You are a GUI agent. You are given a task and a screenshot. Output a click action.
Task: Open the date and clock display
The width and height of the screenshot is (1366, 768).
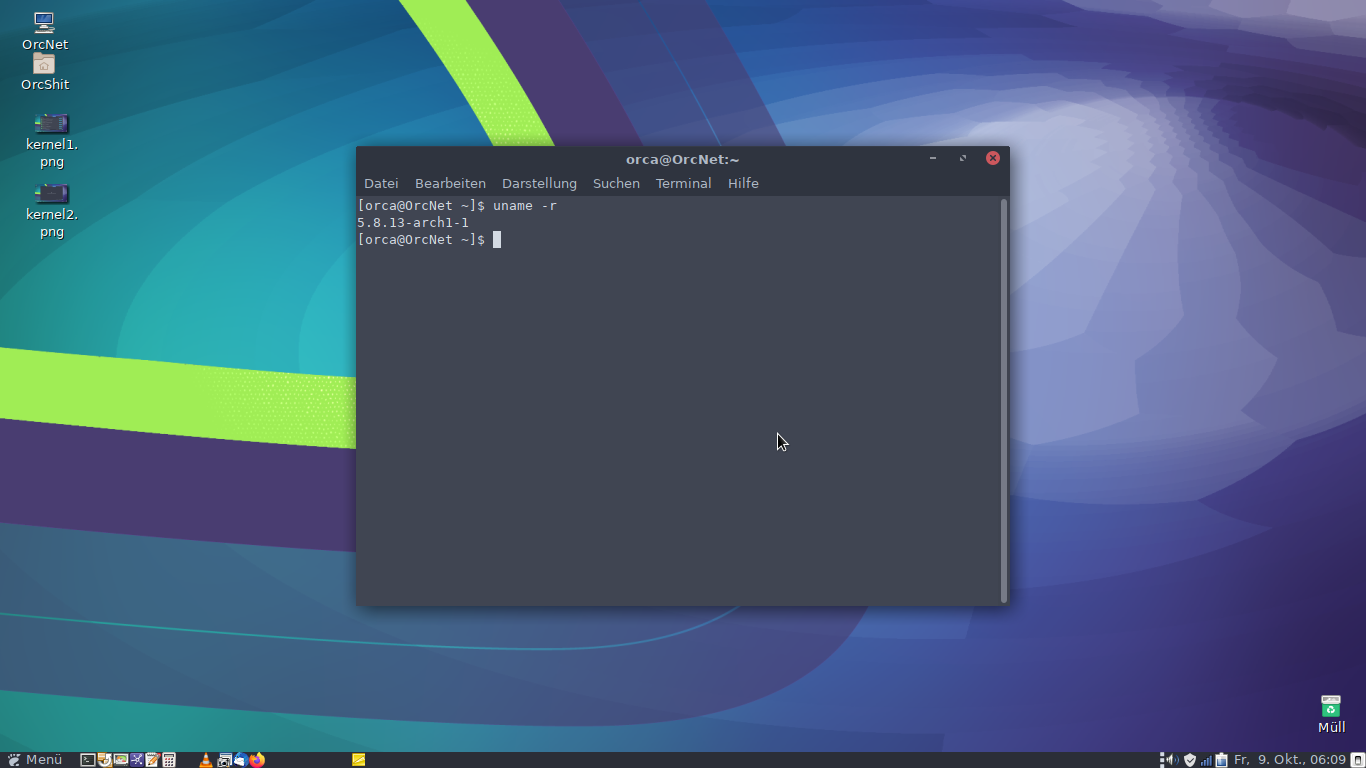point(1290,760)
